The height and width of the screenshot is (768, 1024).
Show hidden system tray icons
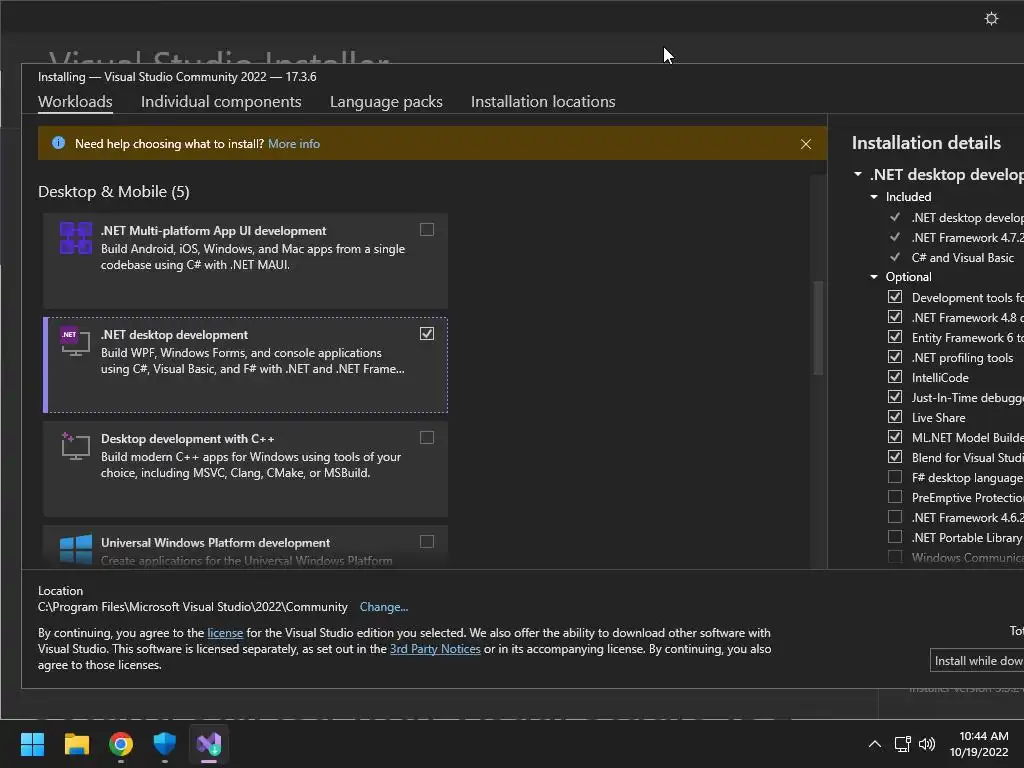point(874,744)
